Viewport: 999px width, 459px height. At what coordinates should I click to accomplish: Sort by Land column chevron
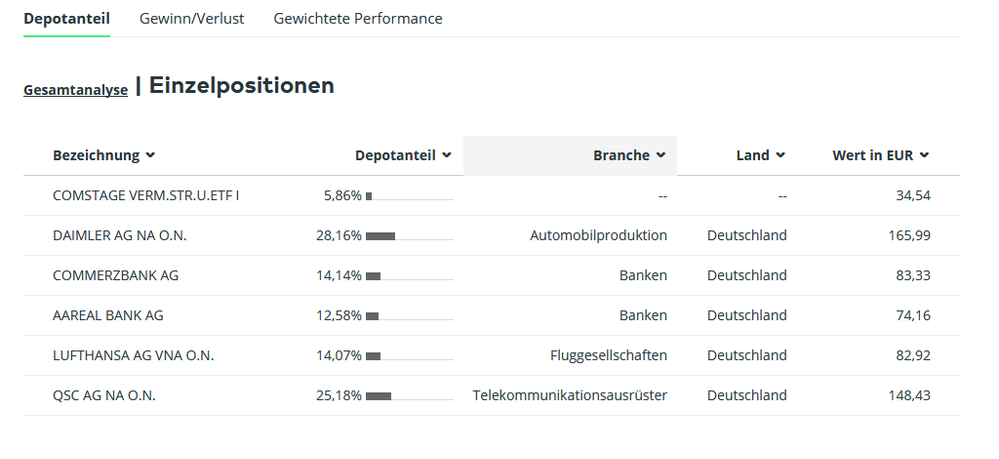pos(780,155)
